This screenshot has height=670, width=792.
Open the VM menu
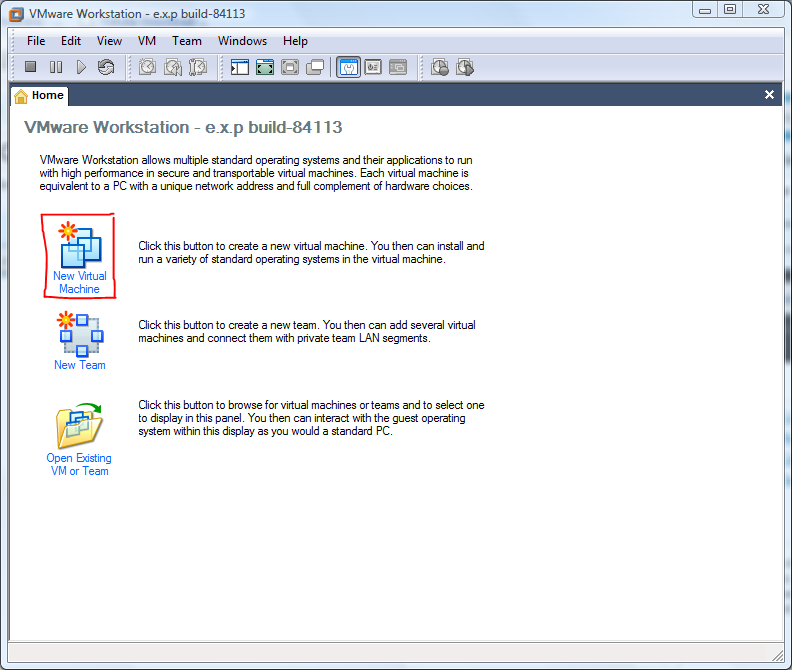(x=147, y=41)
